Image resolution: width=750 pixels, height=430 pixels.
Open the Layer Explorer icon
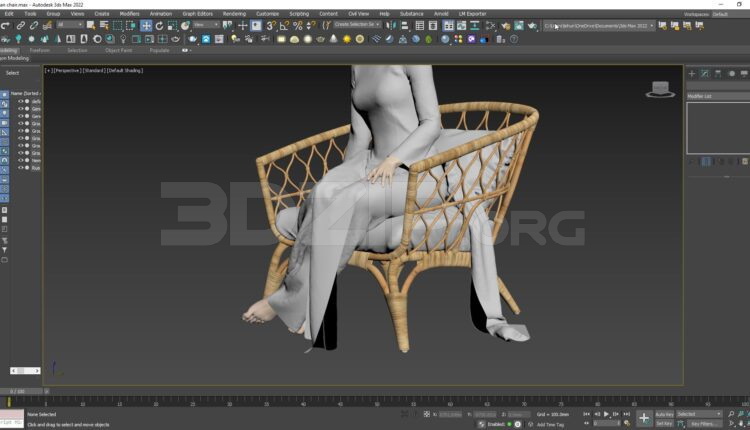click(x=433, y=25)
